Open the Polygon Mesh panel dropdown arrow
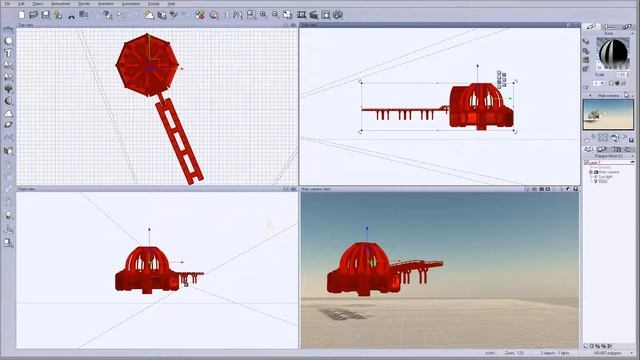 coord(632,156)
